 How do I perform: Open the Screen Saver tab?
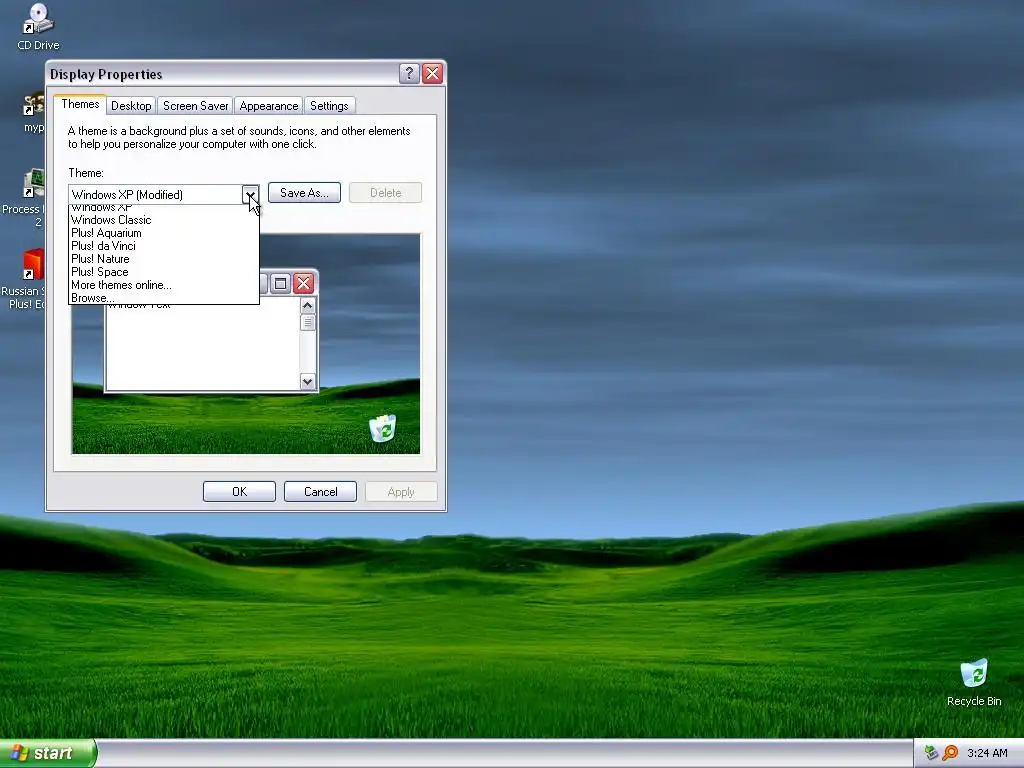(x=195, y=106)
